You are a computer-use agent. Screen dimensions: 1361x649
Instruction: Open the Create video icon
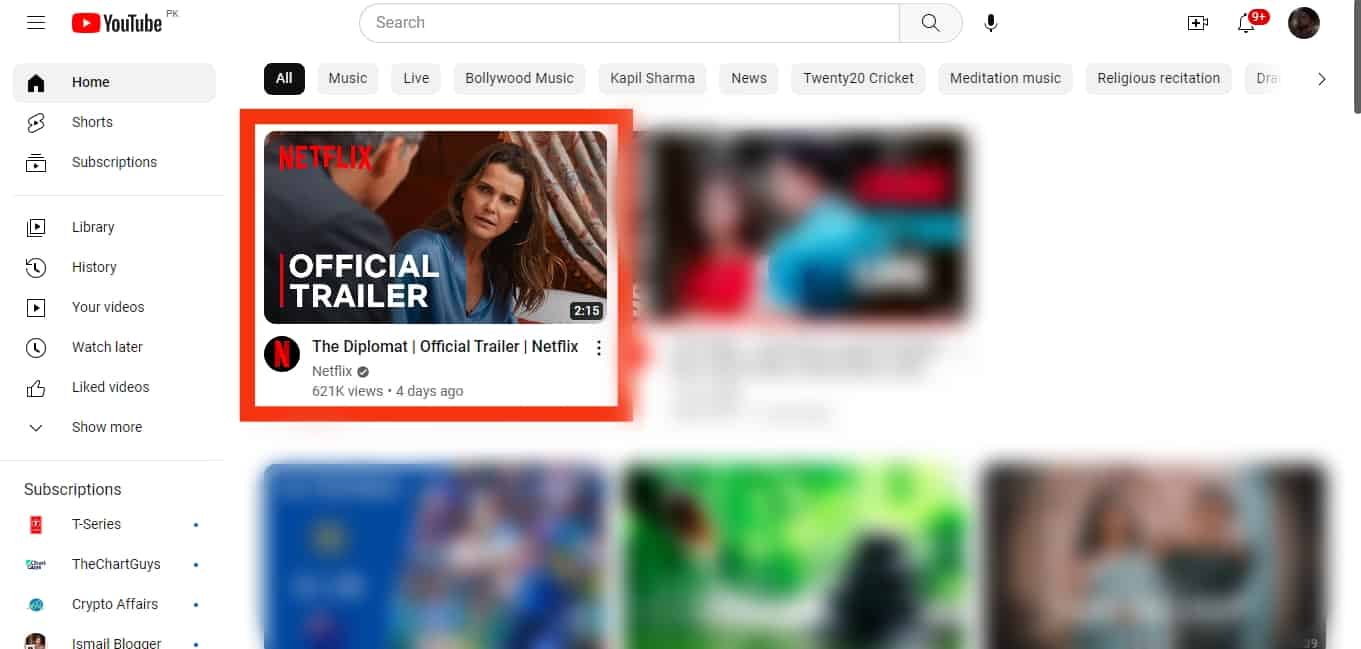tap(1198, 23)
